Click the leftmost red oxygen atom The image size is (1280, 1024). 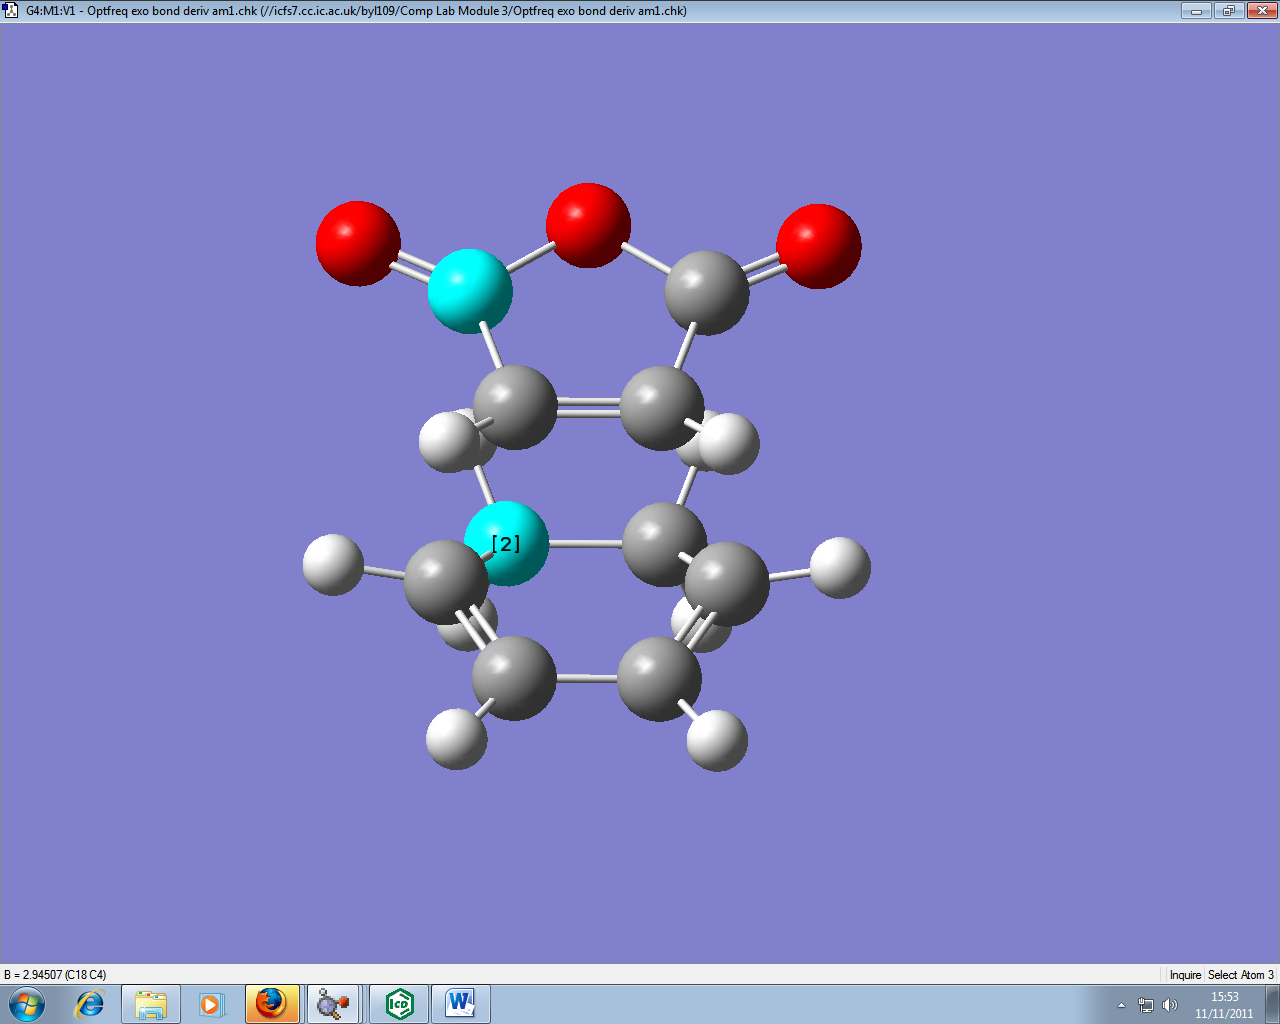(x=358, y=243)
